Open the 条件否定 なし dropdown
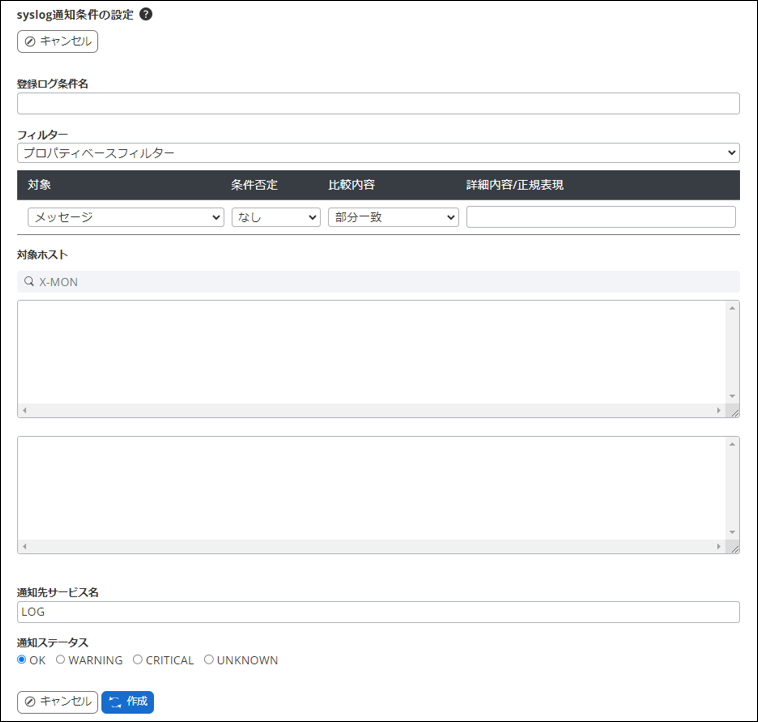Viewport: 758px width, 722px height. (276, 217)
